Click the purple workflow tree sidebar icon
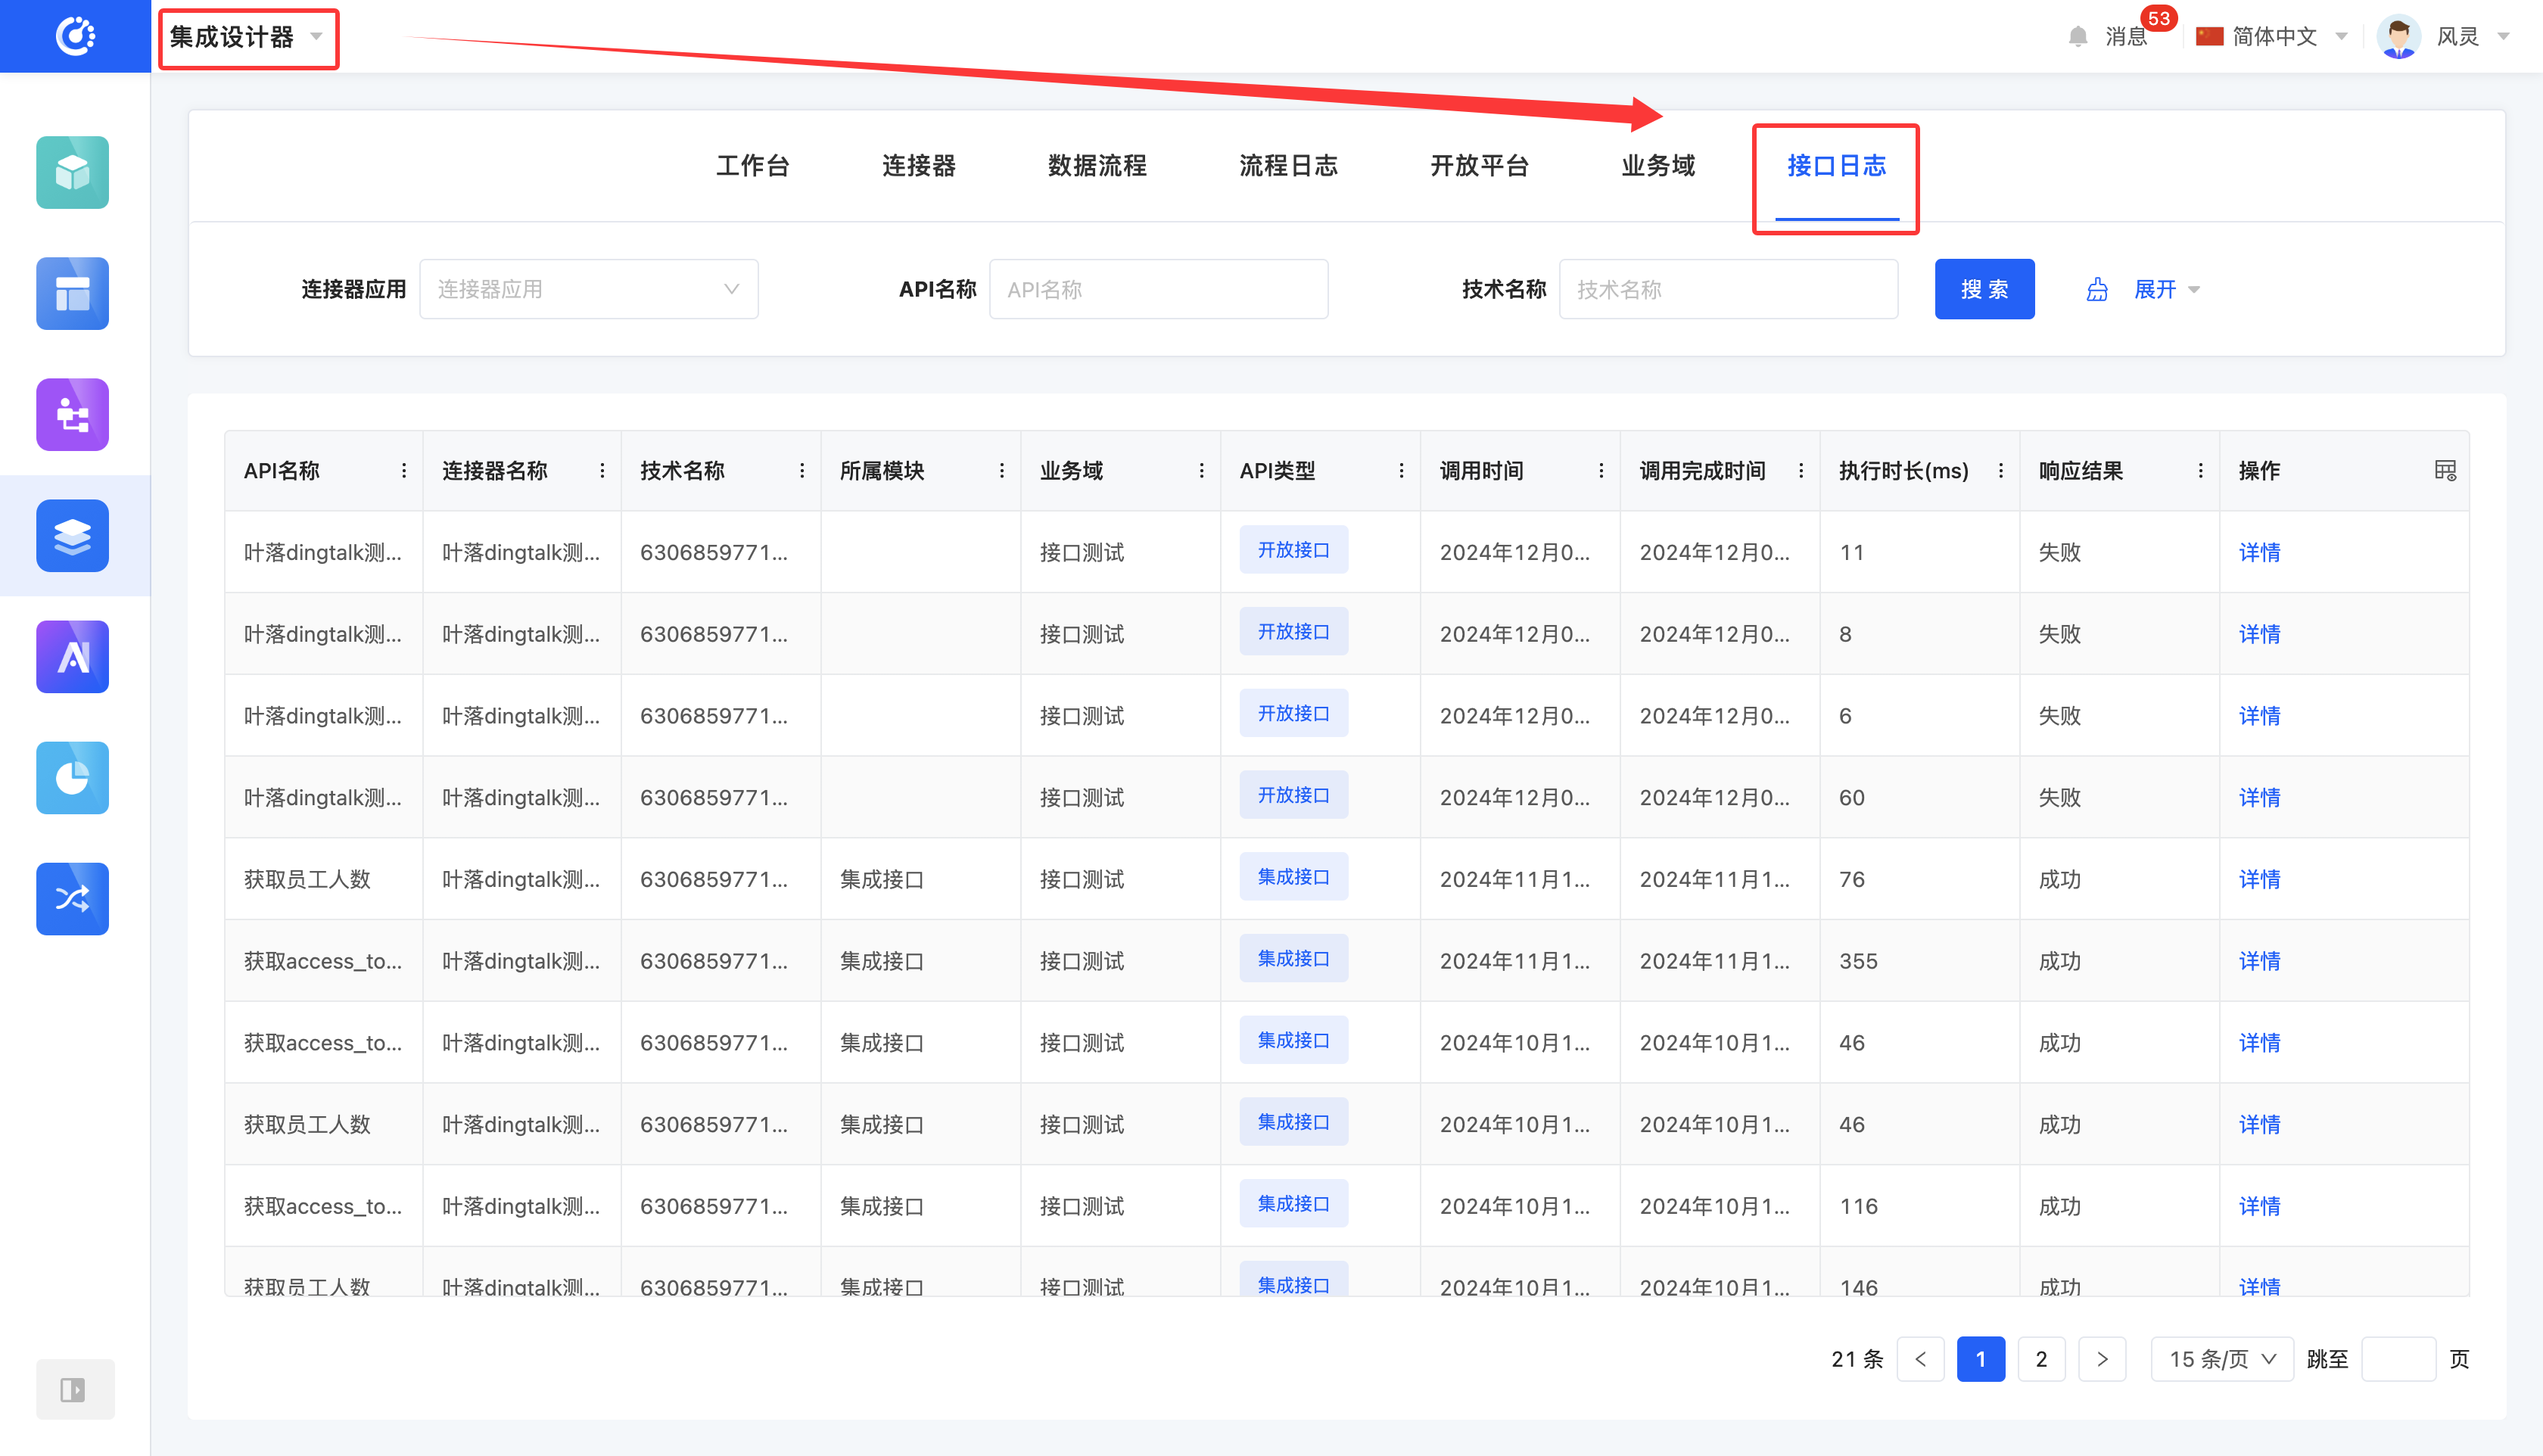 [x=72, y=414]
